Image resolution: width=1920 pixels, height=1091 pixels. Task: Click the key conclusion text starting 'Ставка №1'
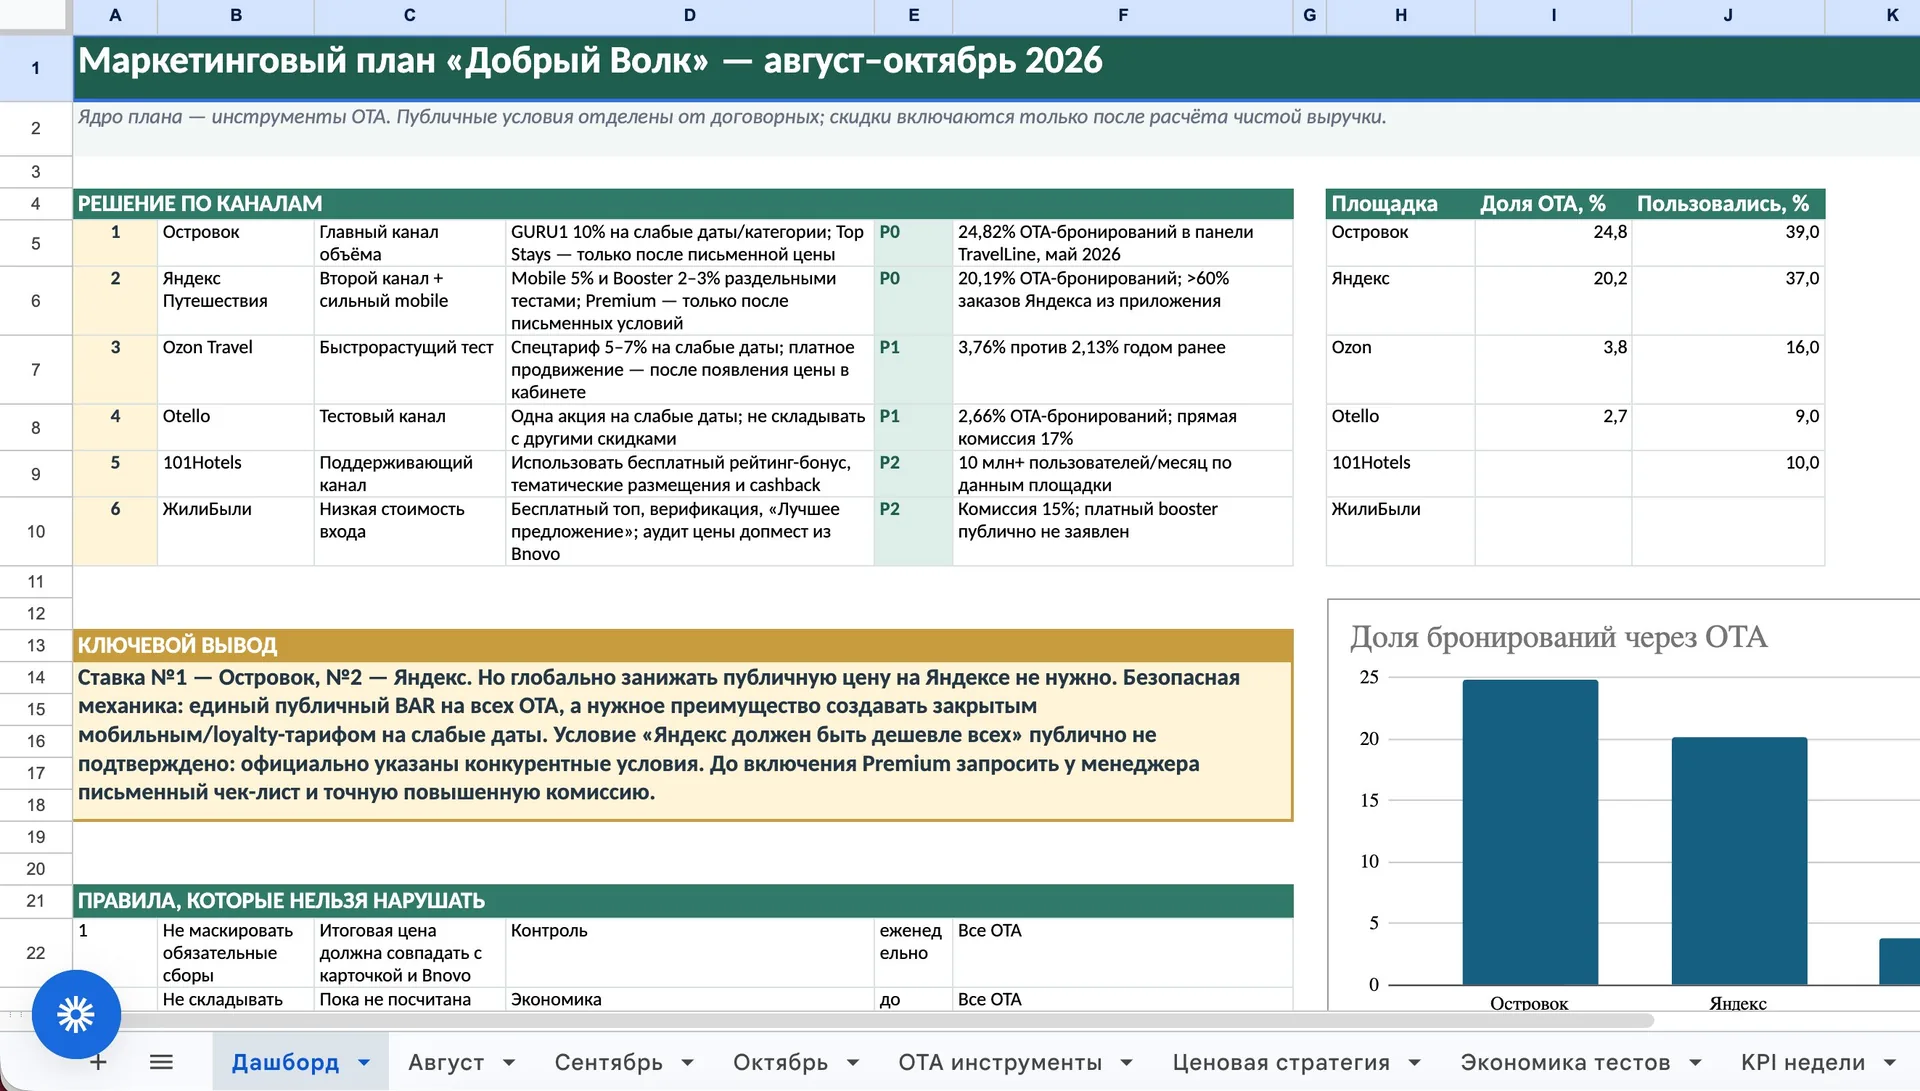click(x=683, y=740)
